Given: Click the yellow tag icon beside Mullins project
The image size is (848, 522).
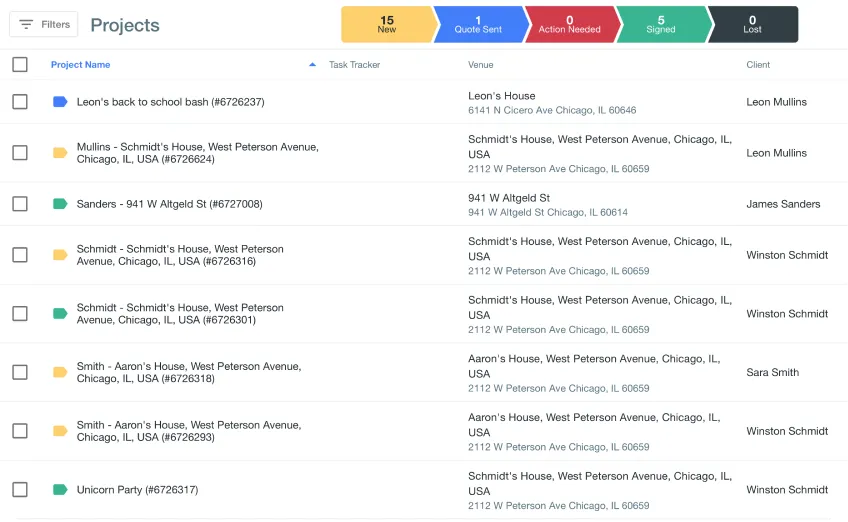Looking at the screenshot, I should coord(60,153).
